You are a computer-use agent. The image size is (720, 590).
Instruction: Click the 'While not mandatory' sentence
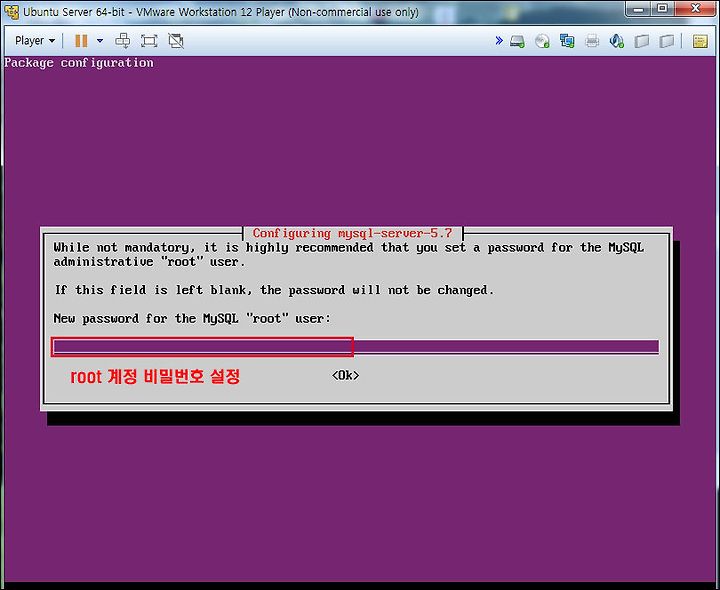349,255
